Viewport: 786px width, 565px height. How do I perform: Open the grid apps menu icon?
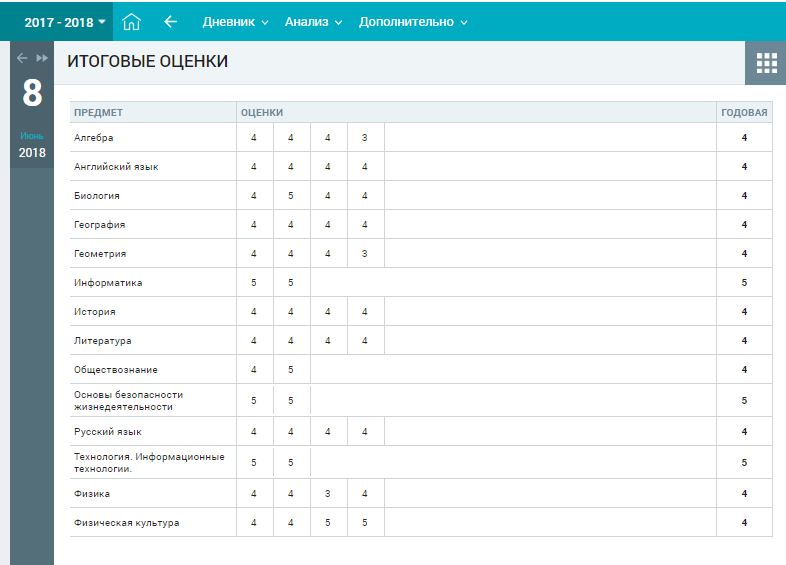766,63
